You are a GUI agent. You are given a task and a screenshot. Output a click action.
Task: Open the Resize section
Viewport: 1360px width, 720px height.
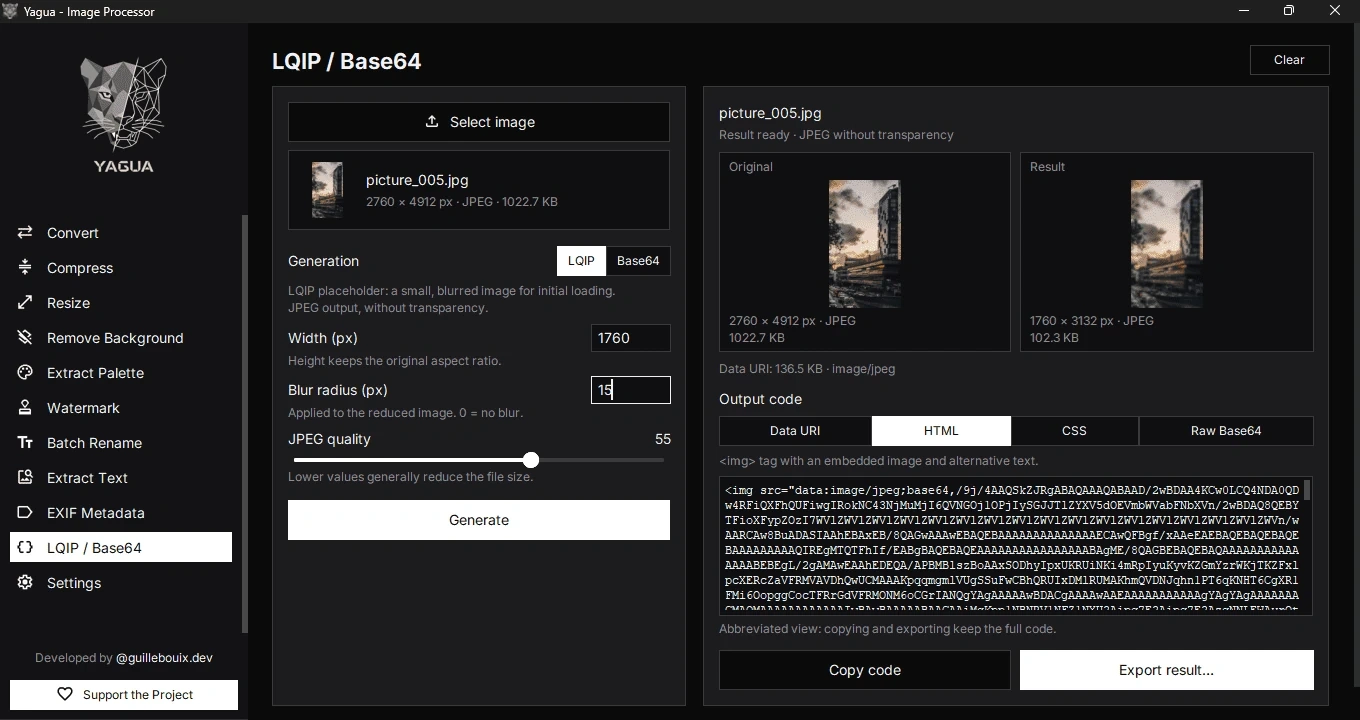tap(121, 303)
